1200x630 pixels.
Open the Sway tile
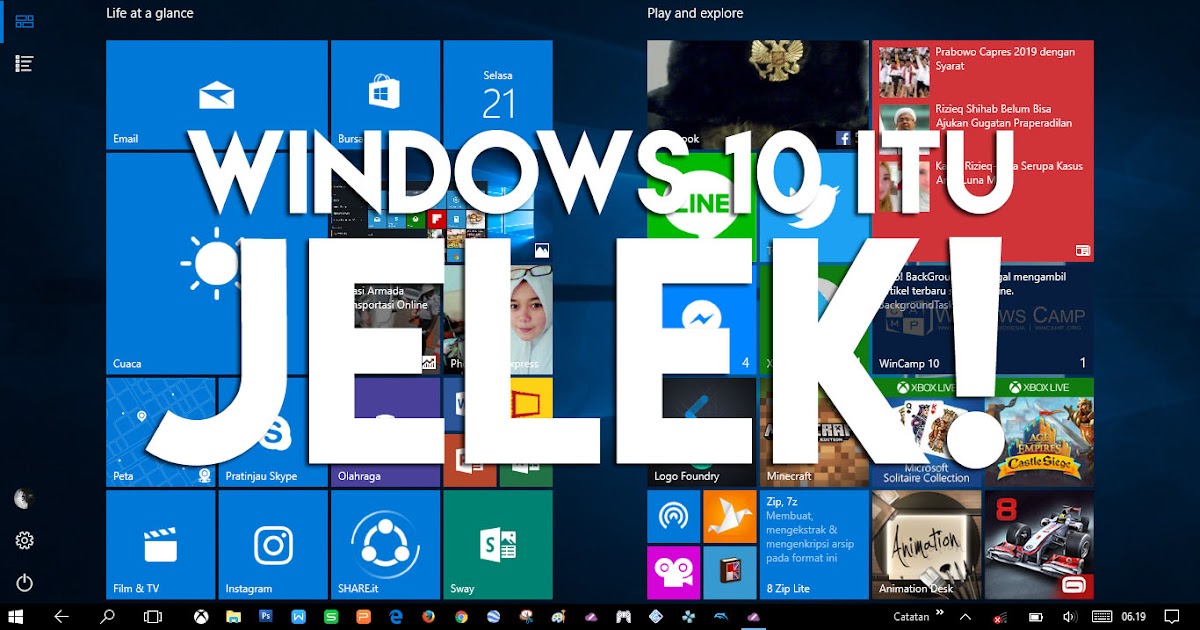click(x=498, y=544)
